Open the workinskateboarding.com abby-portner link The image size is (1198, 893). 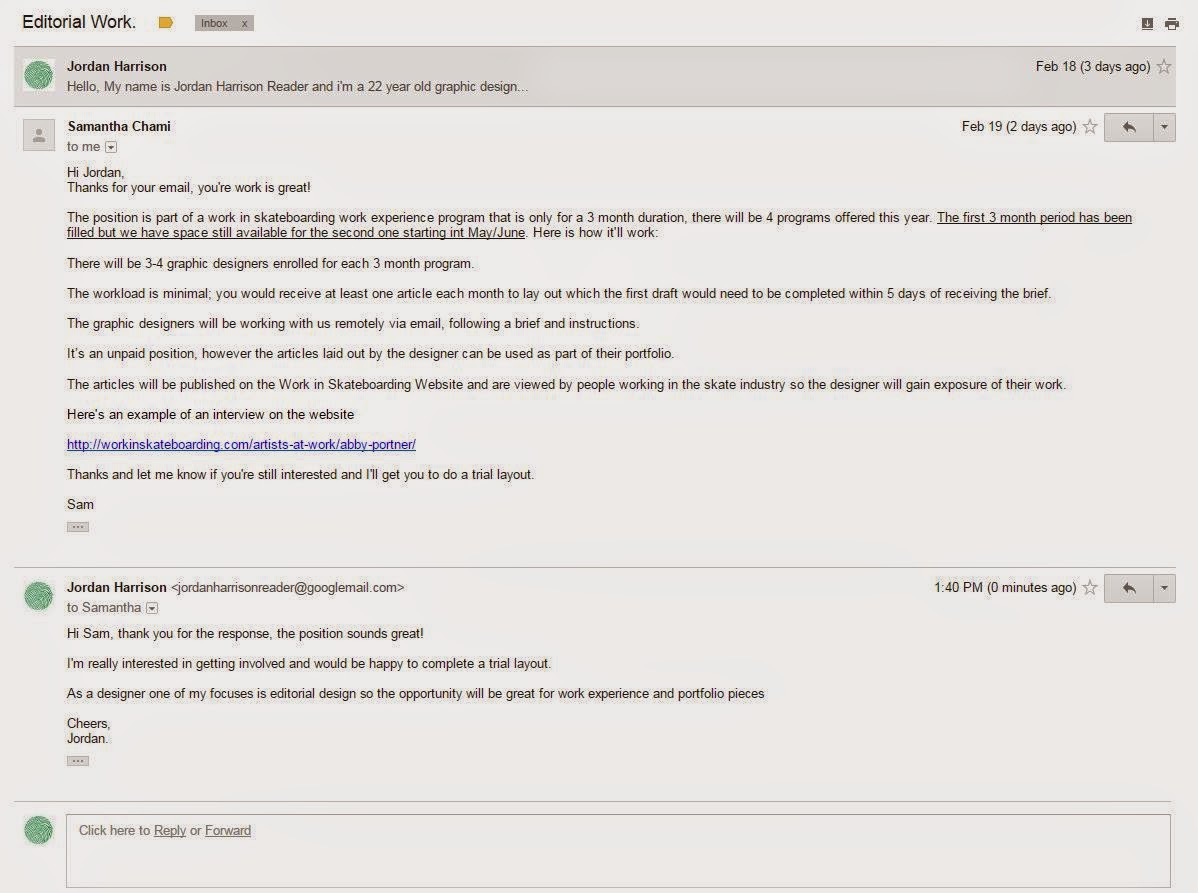coord(241,445)
